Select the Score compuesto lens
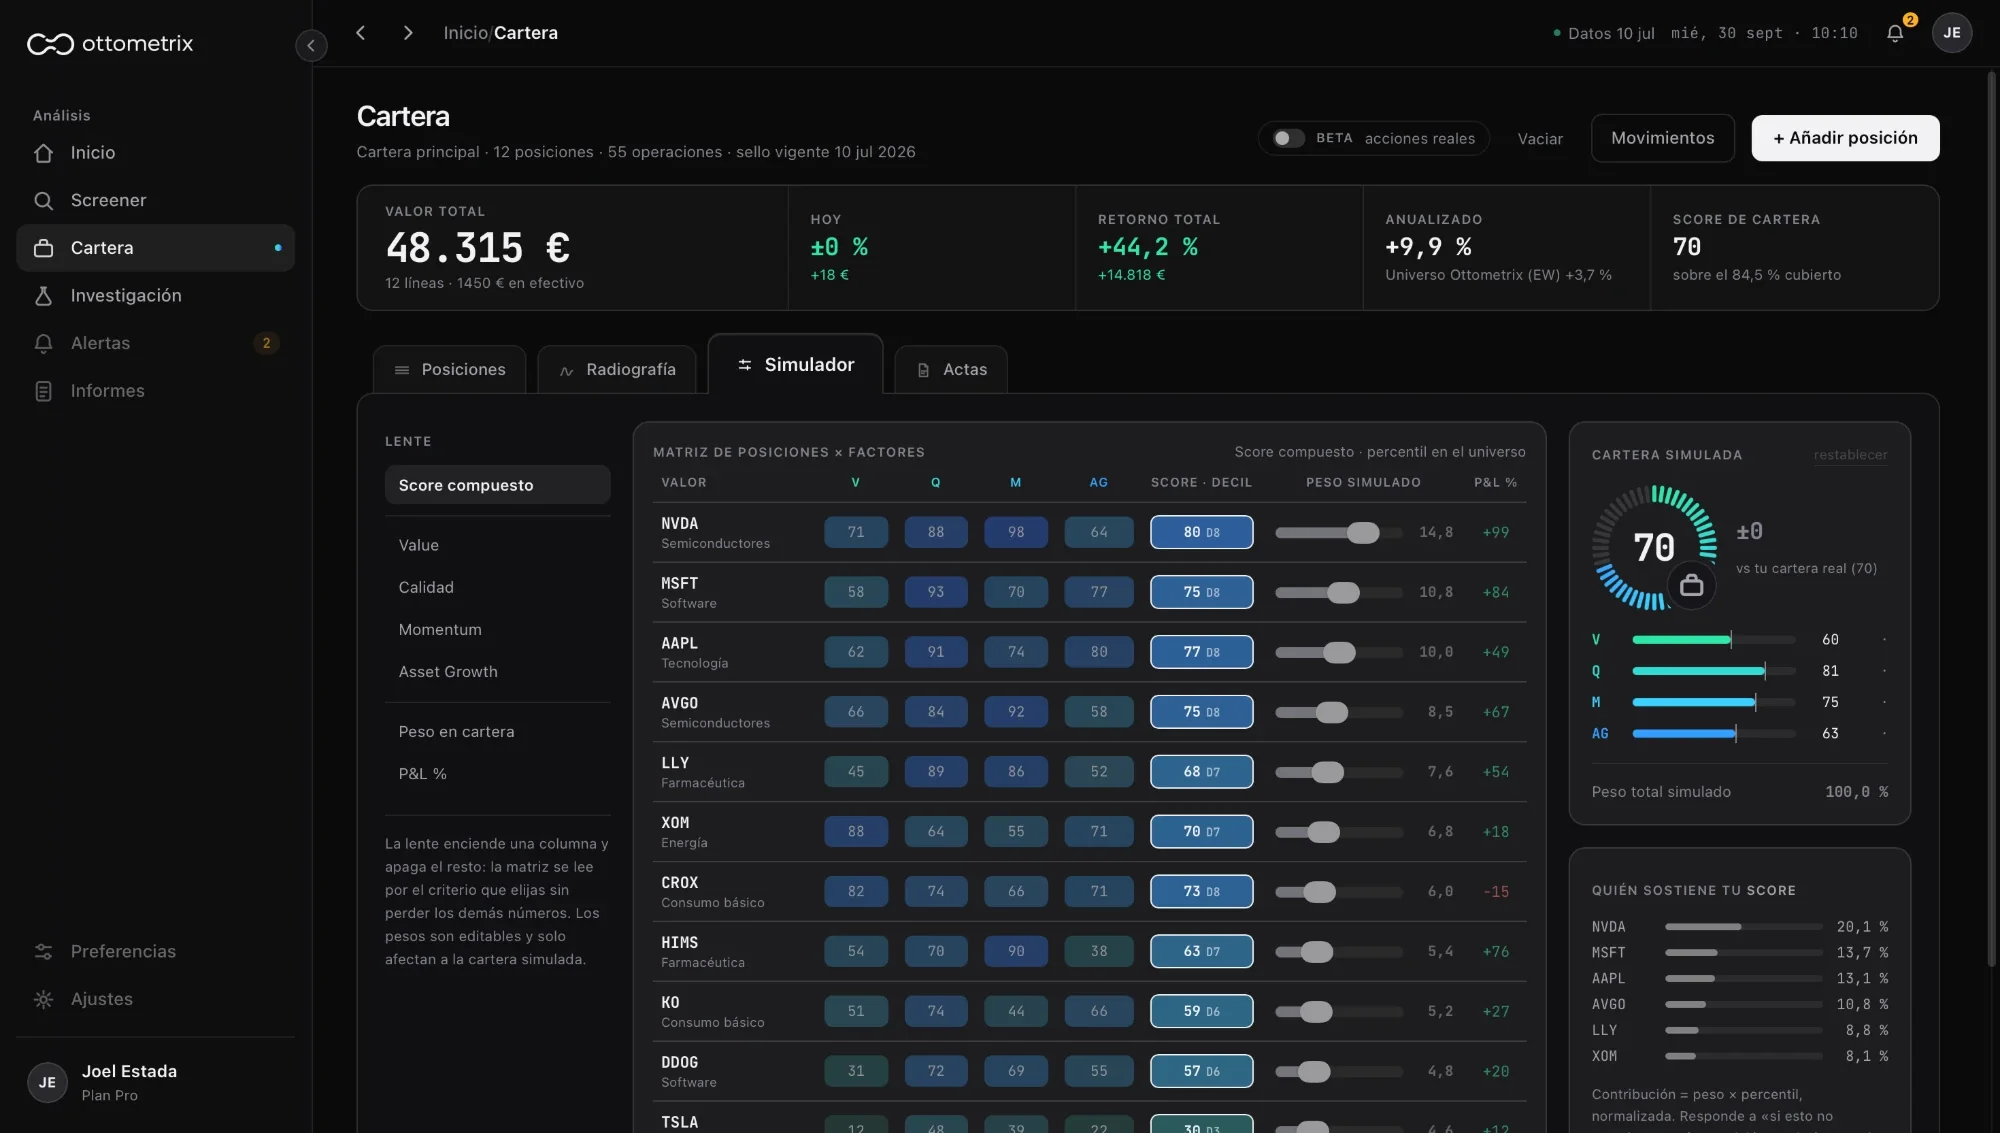 [x=497, y=485]
